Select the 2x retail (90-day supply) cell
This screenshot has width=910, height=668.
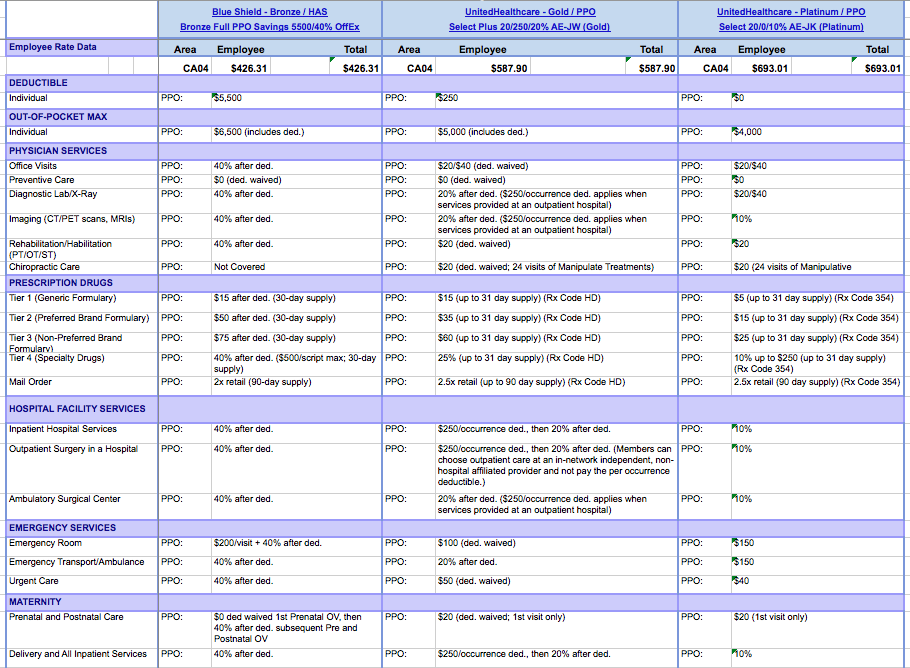[296, 386]
